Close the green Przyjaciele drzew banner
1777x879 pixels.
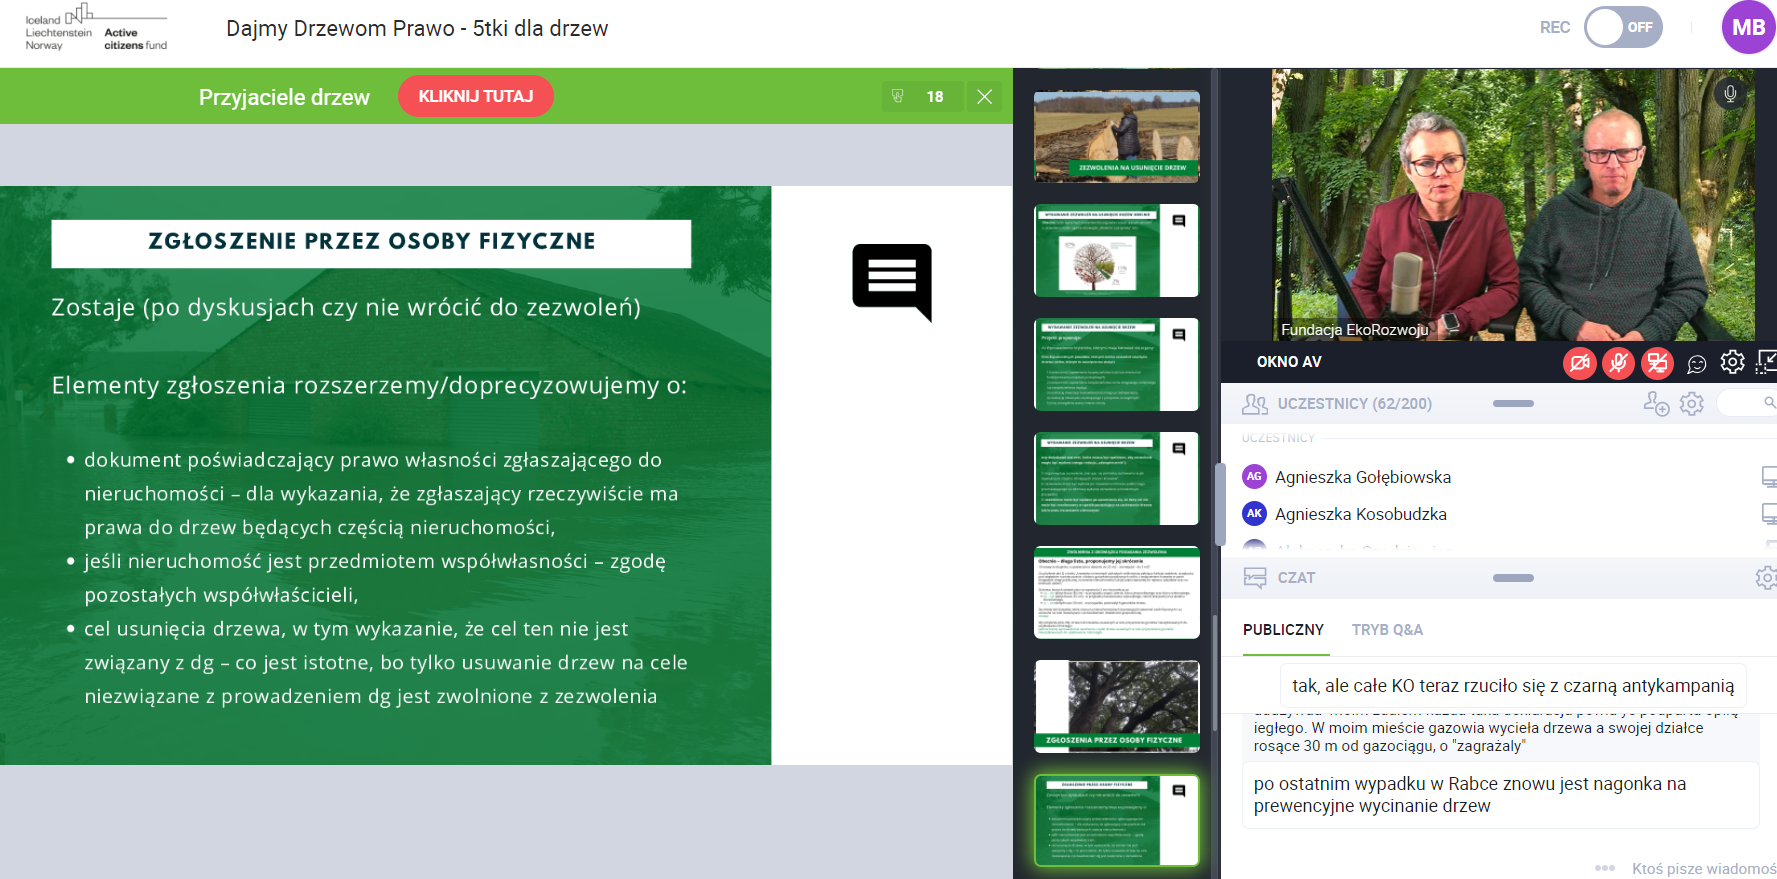coord(984,96)
